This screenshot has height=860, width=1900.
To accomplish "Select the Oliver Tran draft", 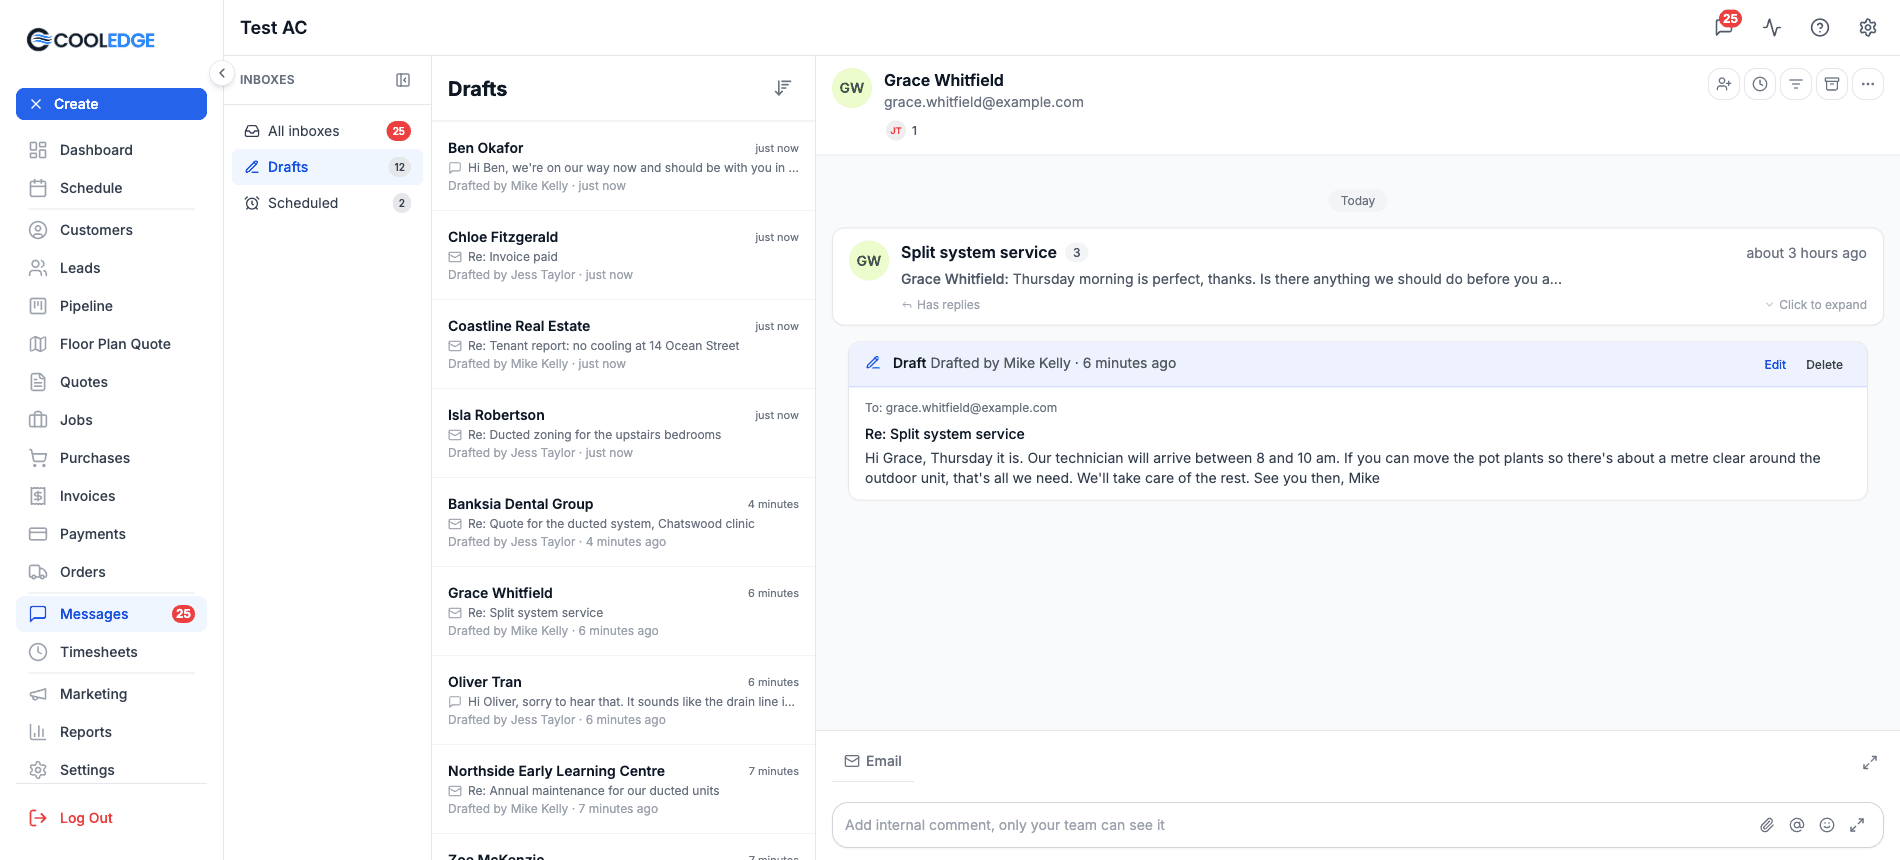I will [x=623, y=700].
